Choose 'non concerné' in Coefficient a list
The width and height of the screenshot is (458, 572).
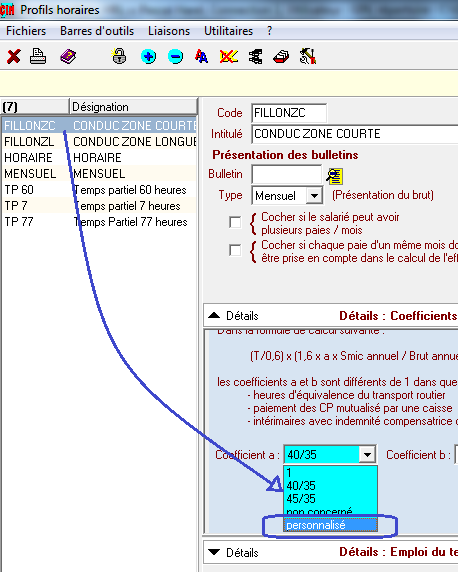pyautogui.click(x=330, y=511)
